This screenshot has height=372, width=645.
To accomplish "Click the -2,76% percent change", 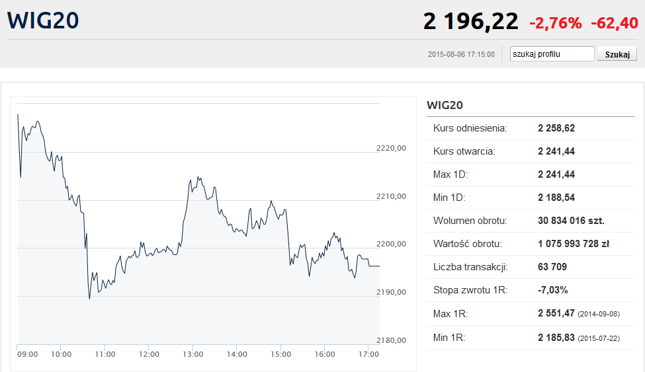I will pos(556,23).
